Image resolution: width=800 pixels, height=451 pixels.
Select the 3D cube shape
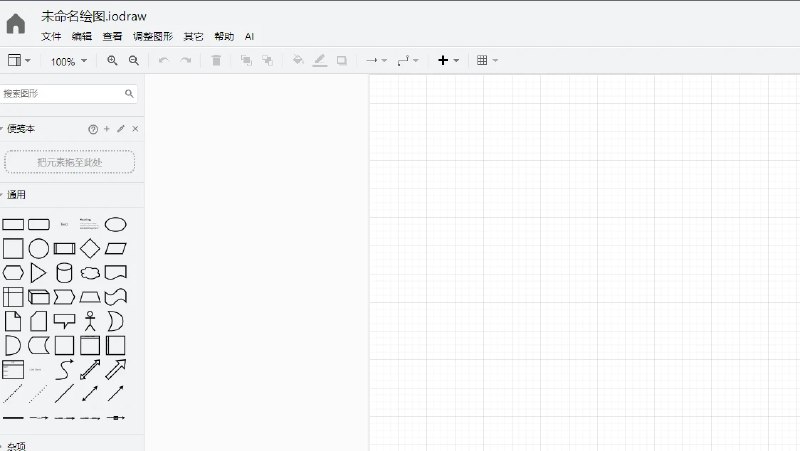(x=39, y=297)
